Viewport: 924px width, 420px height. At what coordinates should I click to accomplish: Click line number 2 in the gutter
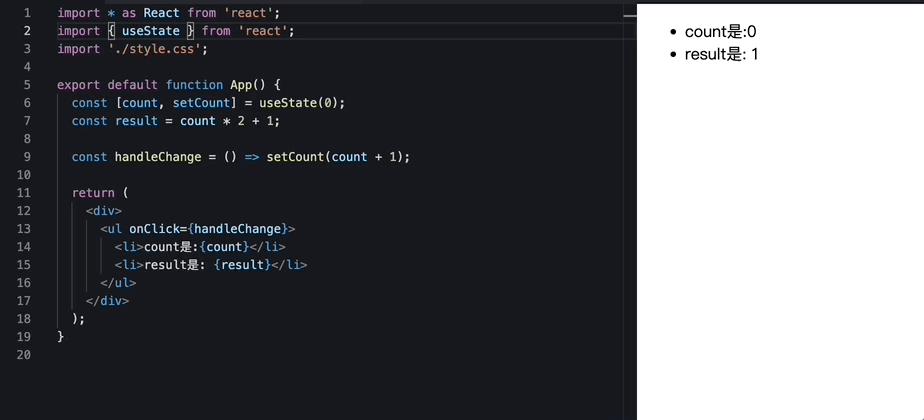pyautogui.click(x=27, y=31)
